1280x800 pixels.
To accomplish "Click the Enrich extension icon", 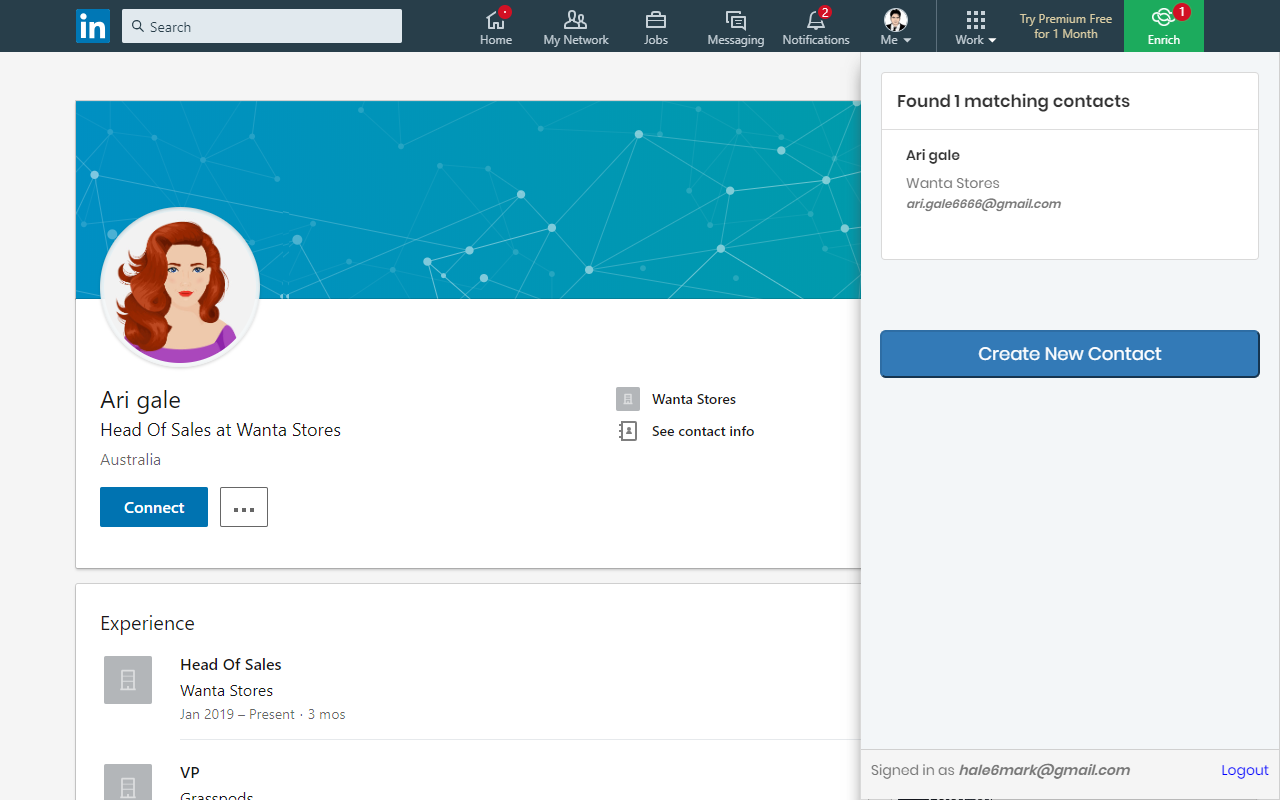I will (x=1163, y=18).
